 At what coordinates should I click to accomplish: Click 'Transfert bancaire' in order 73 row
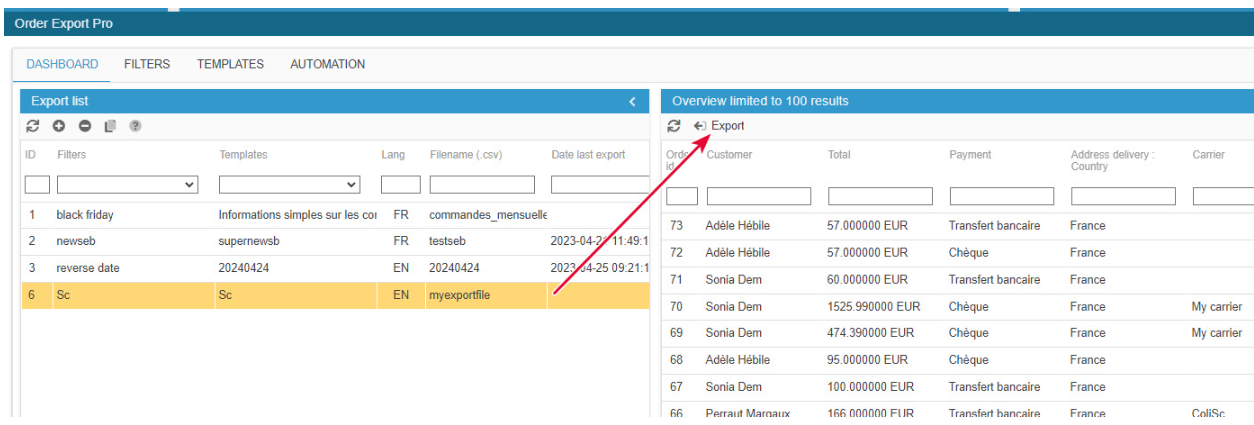point(994,226)
